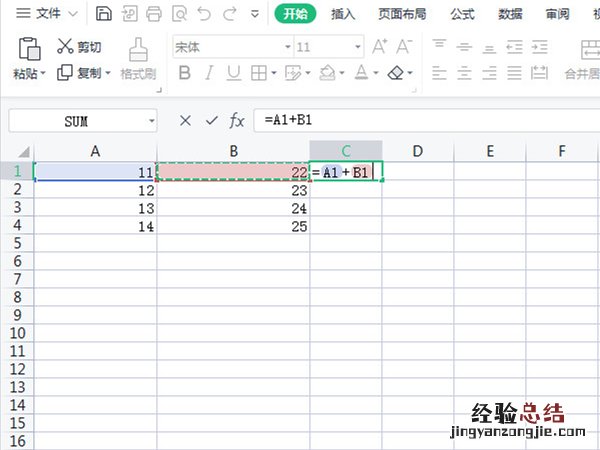Open the 文件 (File) menu

click(40, 14)
